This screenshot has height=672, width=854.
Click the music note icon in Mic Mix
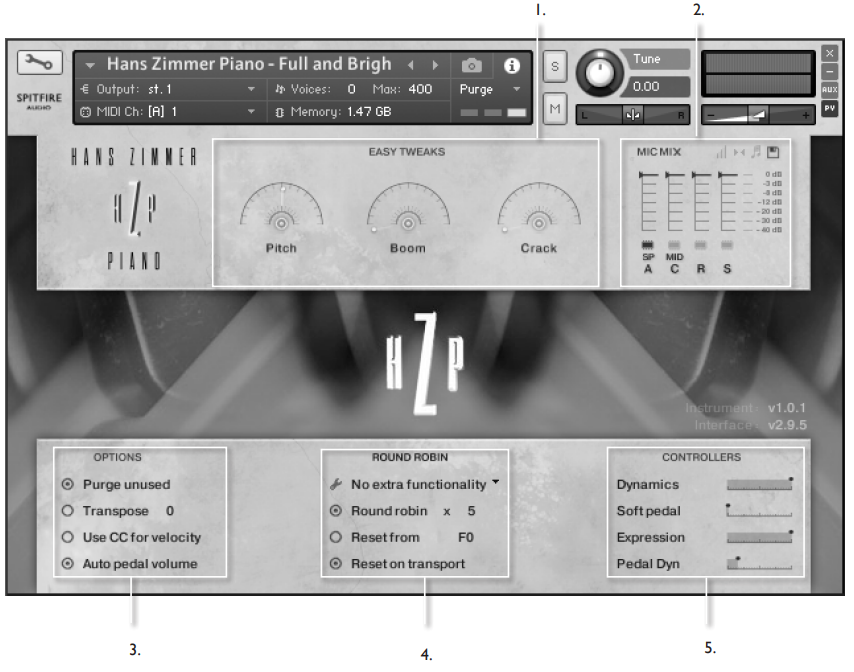click(x=756, y=152)
